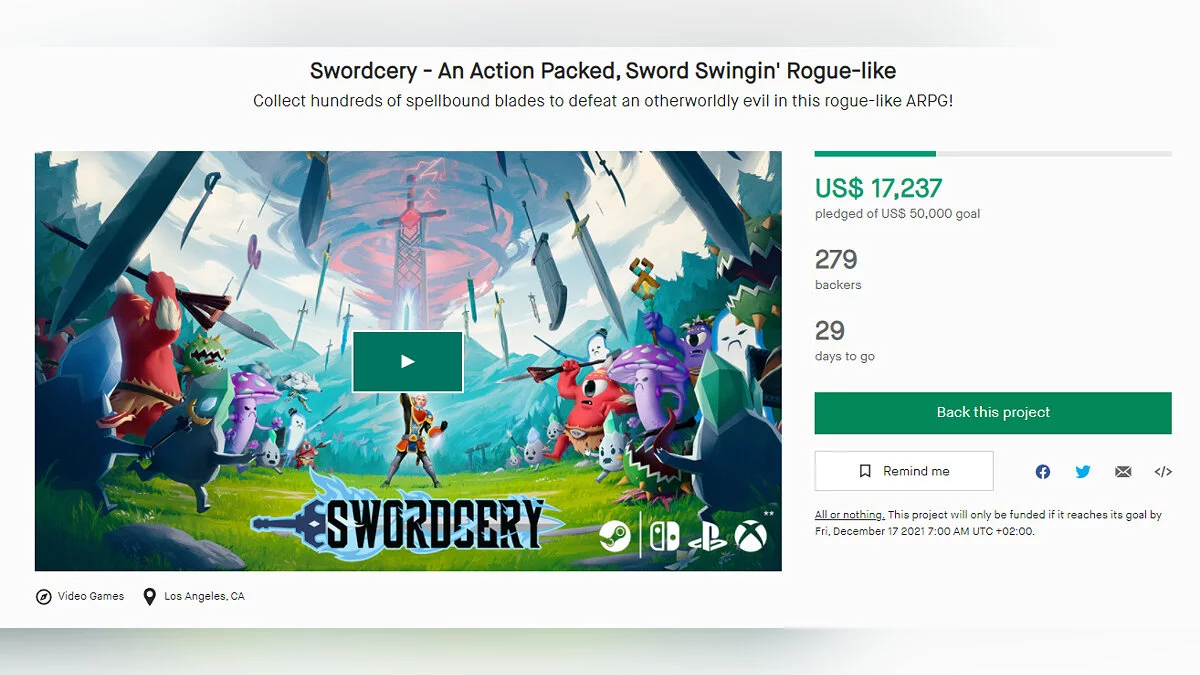Click the green funding progress bar
The height and width of the screenshot is (675, 1200).
[875, 154]
